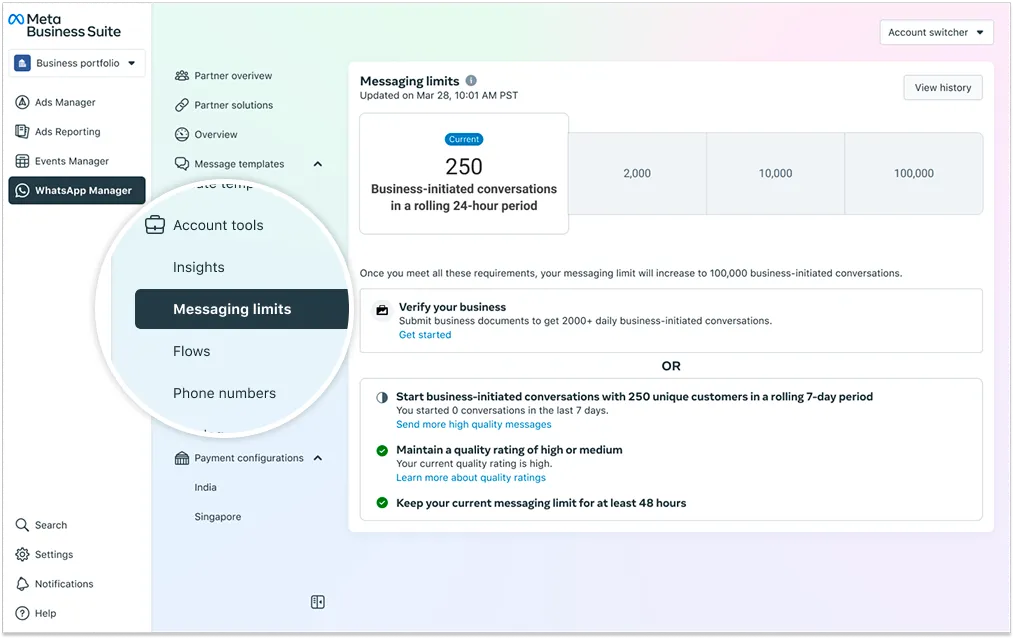The height and width of the screenshot is (639, 1014).
Task: Go to Phone numbers page
Action: pos(224,393)
